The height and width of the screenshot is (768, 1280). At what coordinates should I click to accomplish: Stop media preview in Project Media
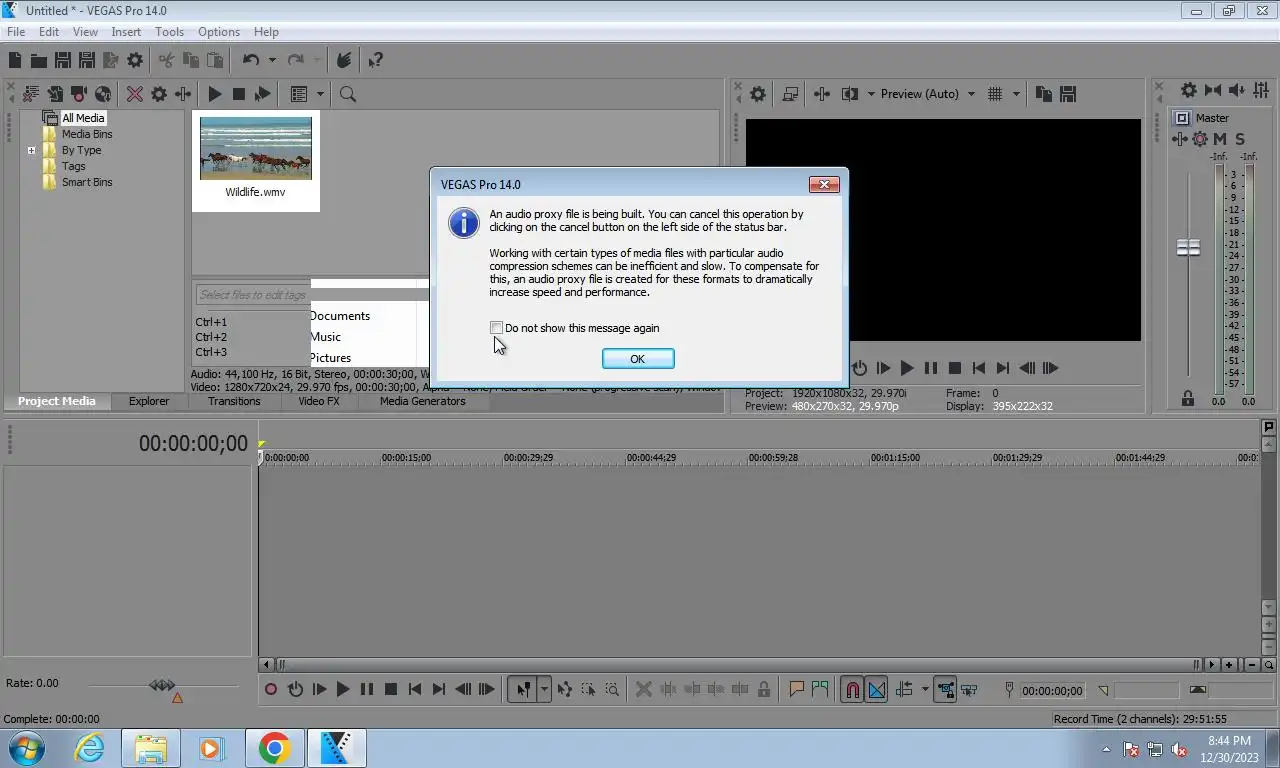click(238, 94)
